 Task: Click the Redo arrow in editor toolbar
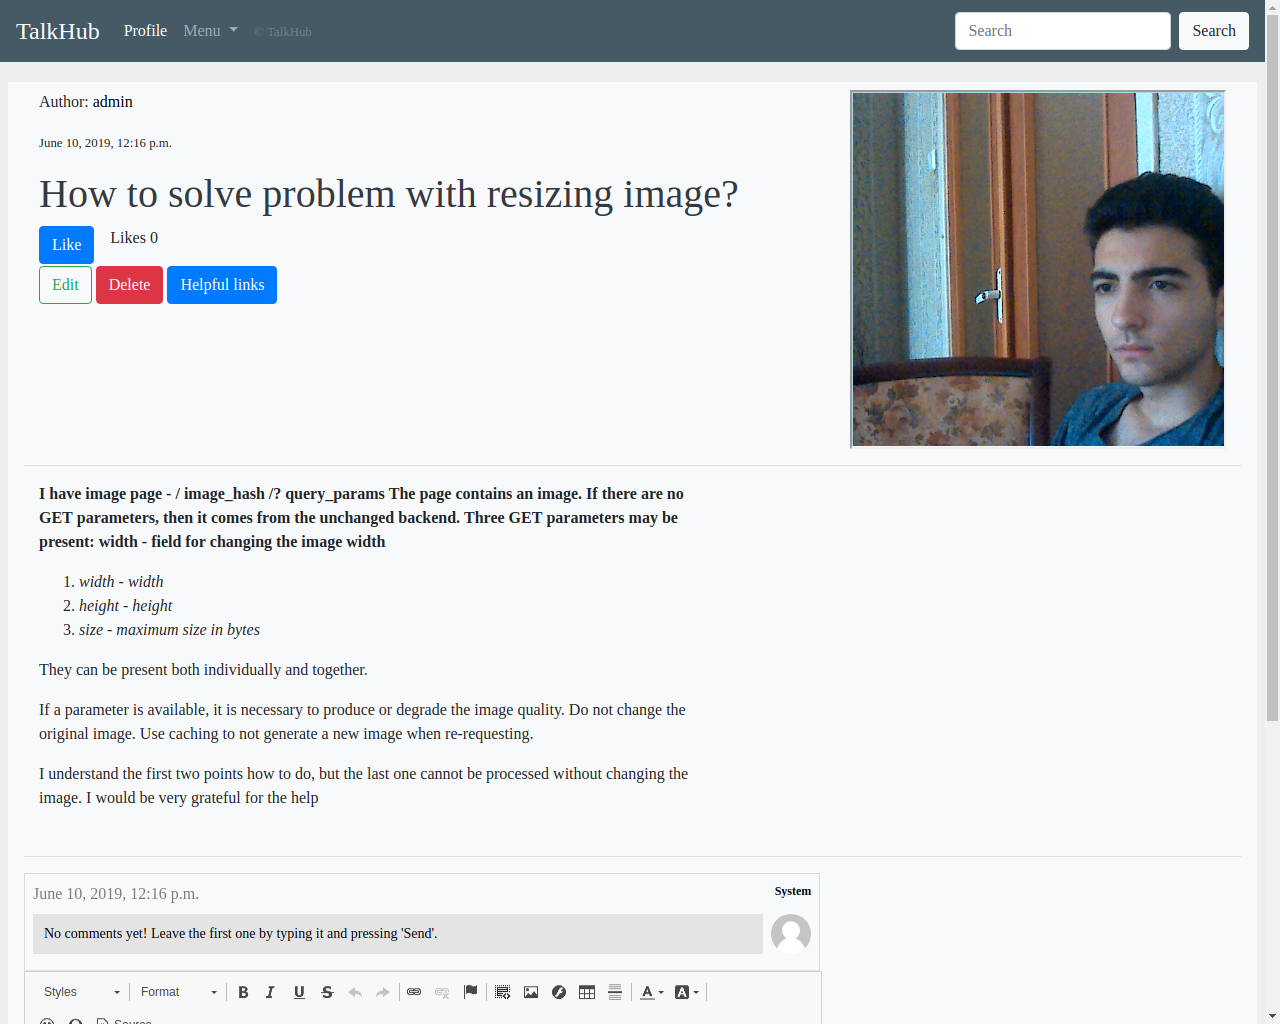tap(383, 992)
